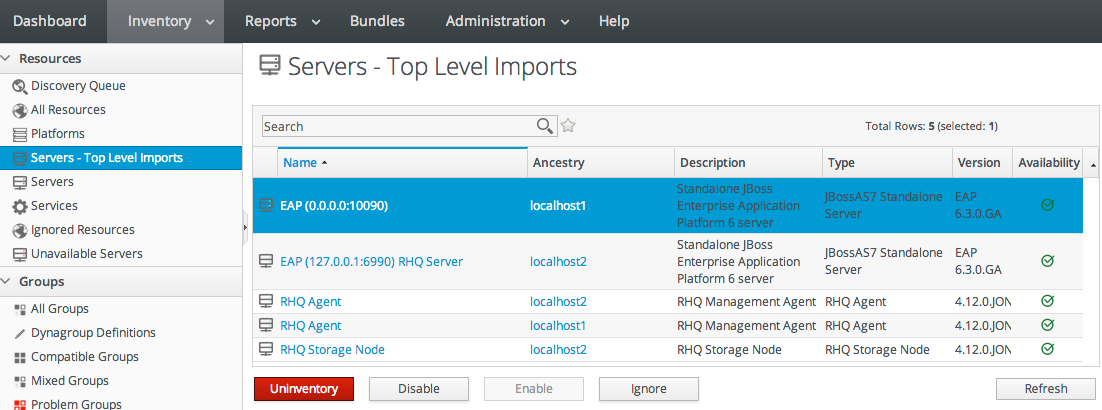Viewport: 1102px width, 410px height.
Task: Click the All Resources globe icon
Action: [19, 110]
